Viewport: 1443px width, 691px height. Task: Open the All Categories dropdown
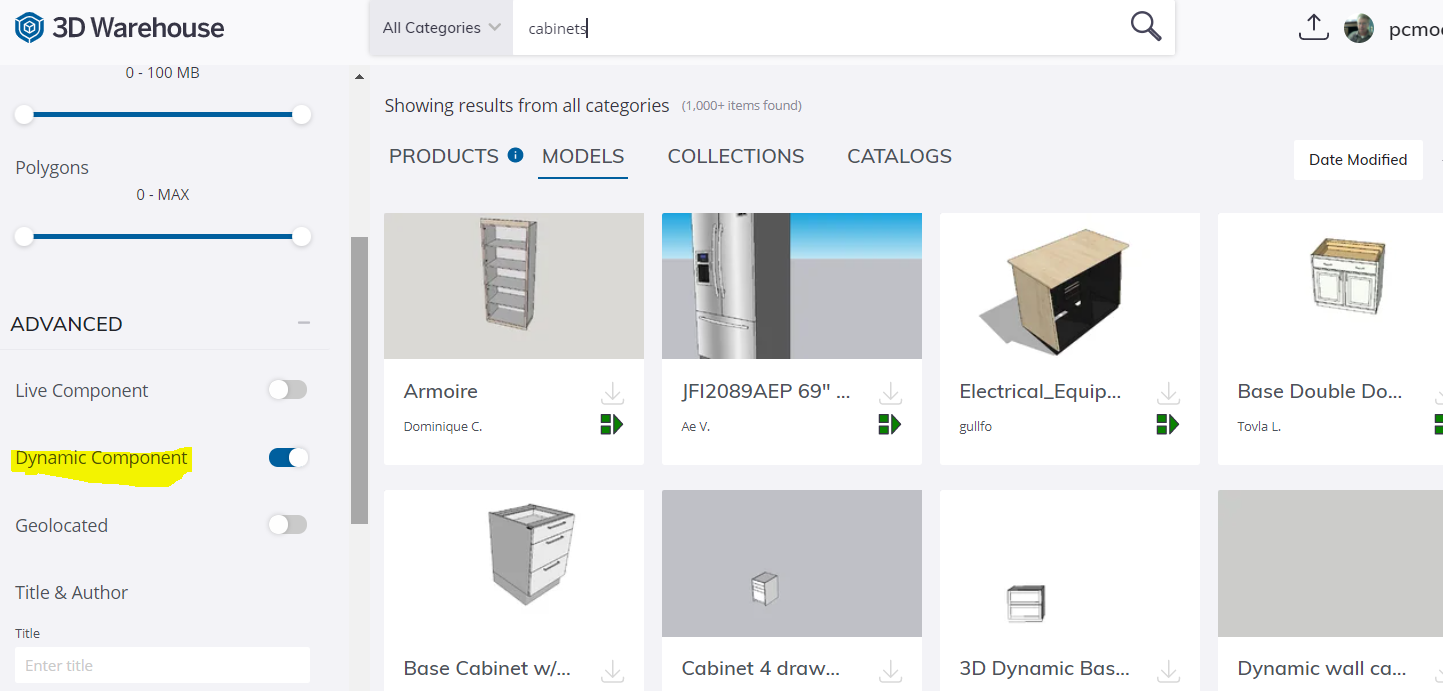pyautogui.click(x=441, y=28)
